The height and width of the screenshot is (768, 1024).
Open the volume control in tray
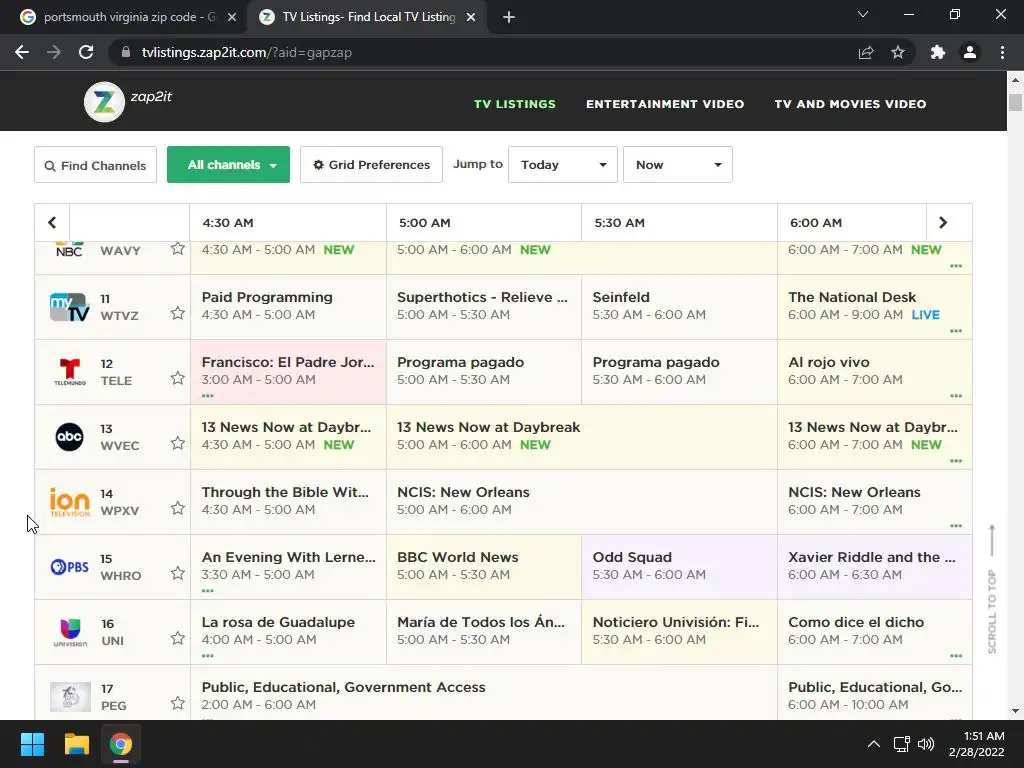[926, 744]
